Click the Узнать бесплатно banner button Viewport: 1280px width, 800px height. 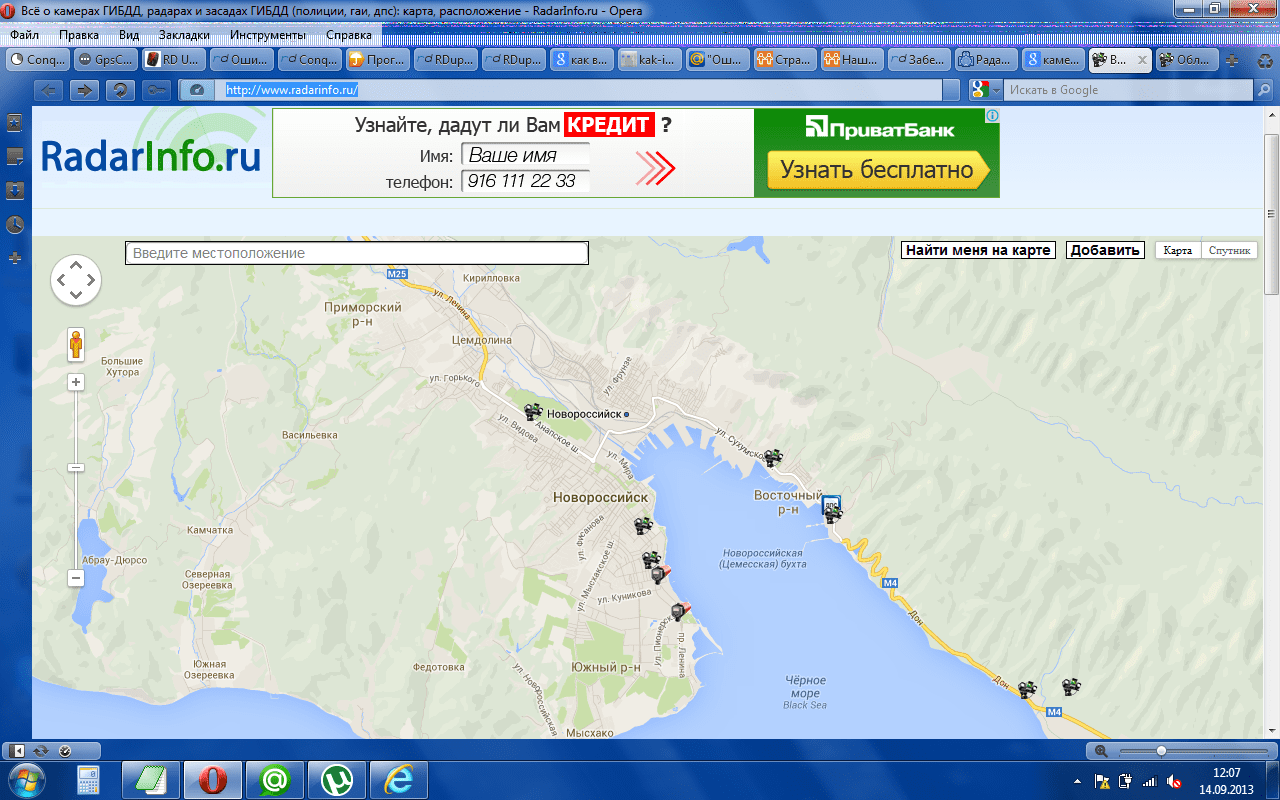[x=876, y=169]
